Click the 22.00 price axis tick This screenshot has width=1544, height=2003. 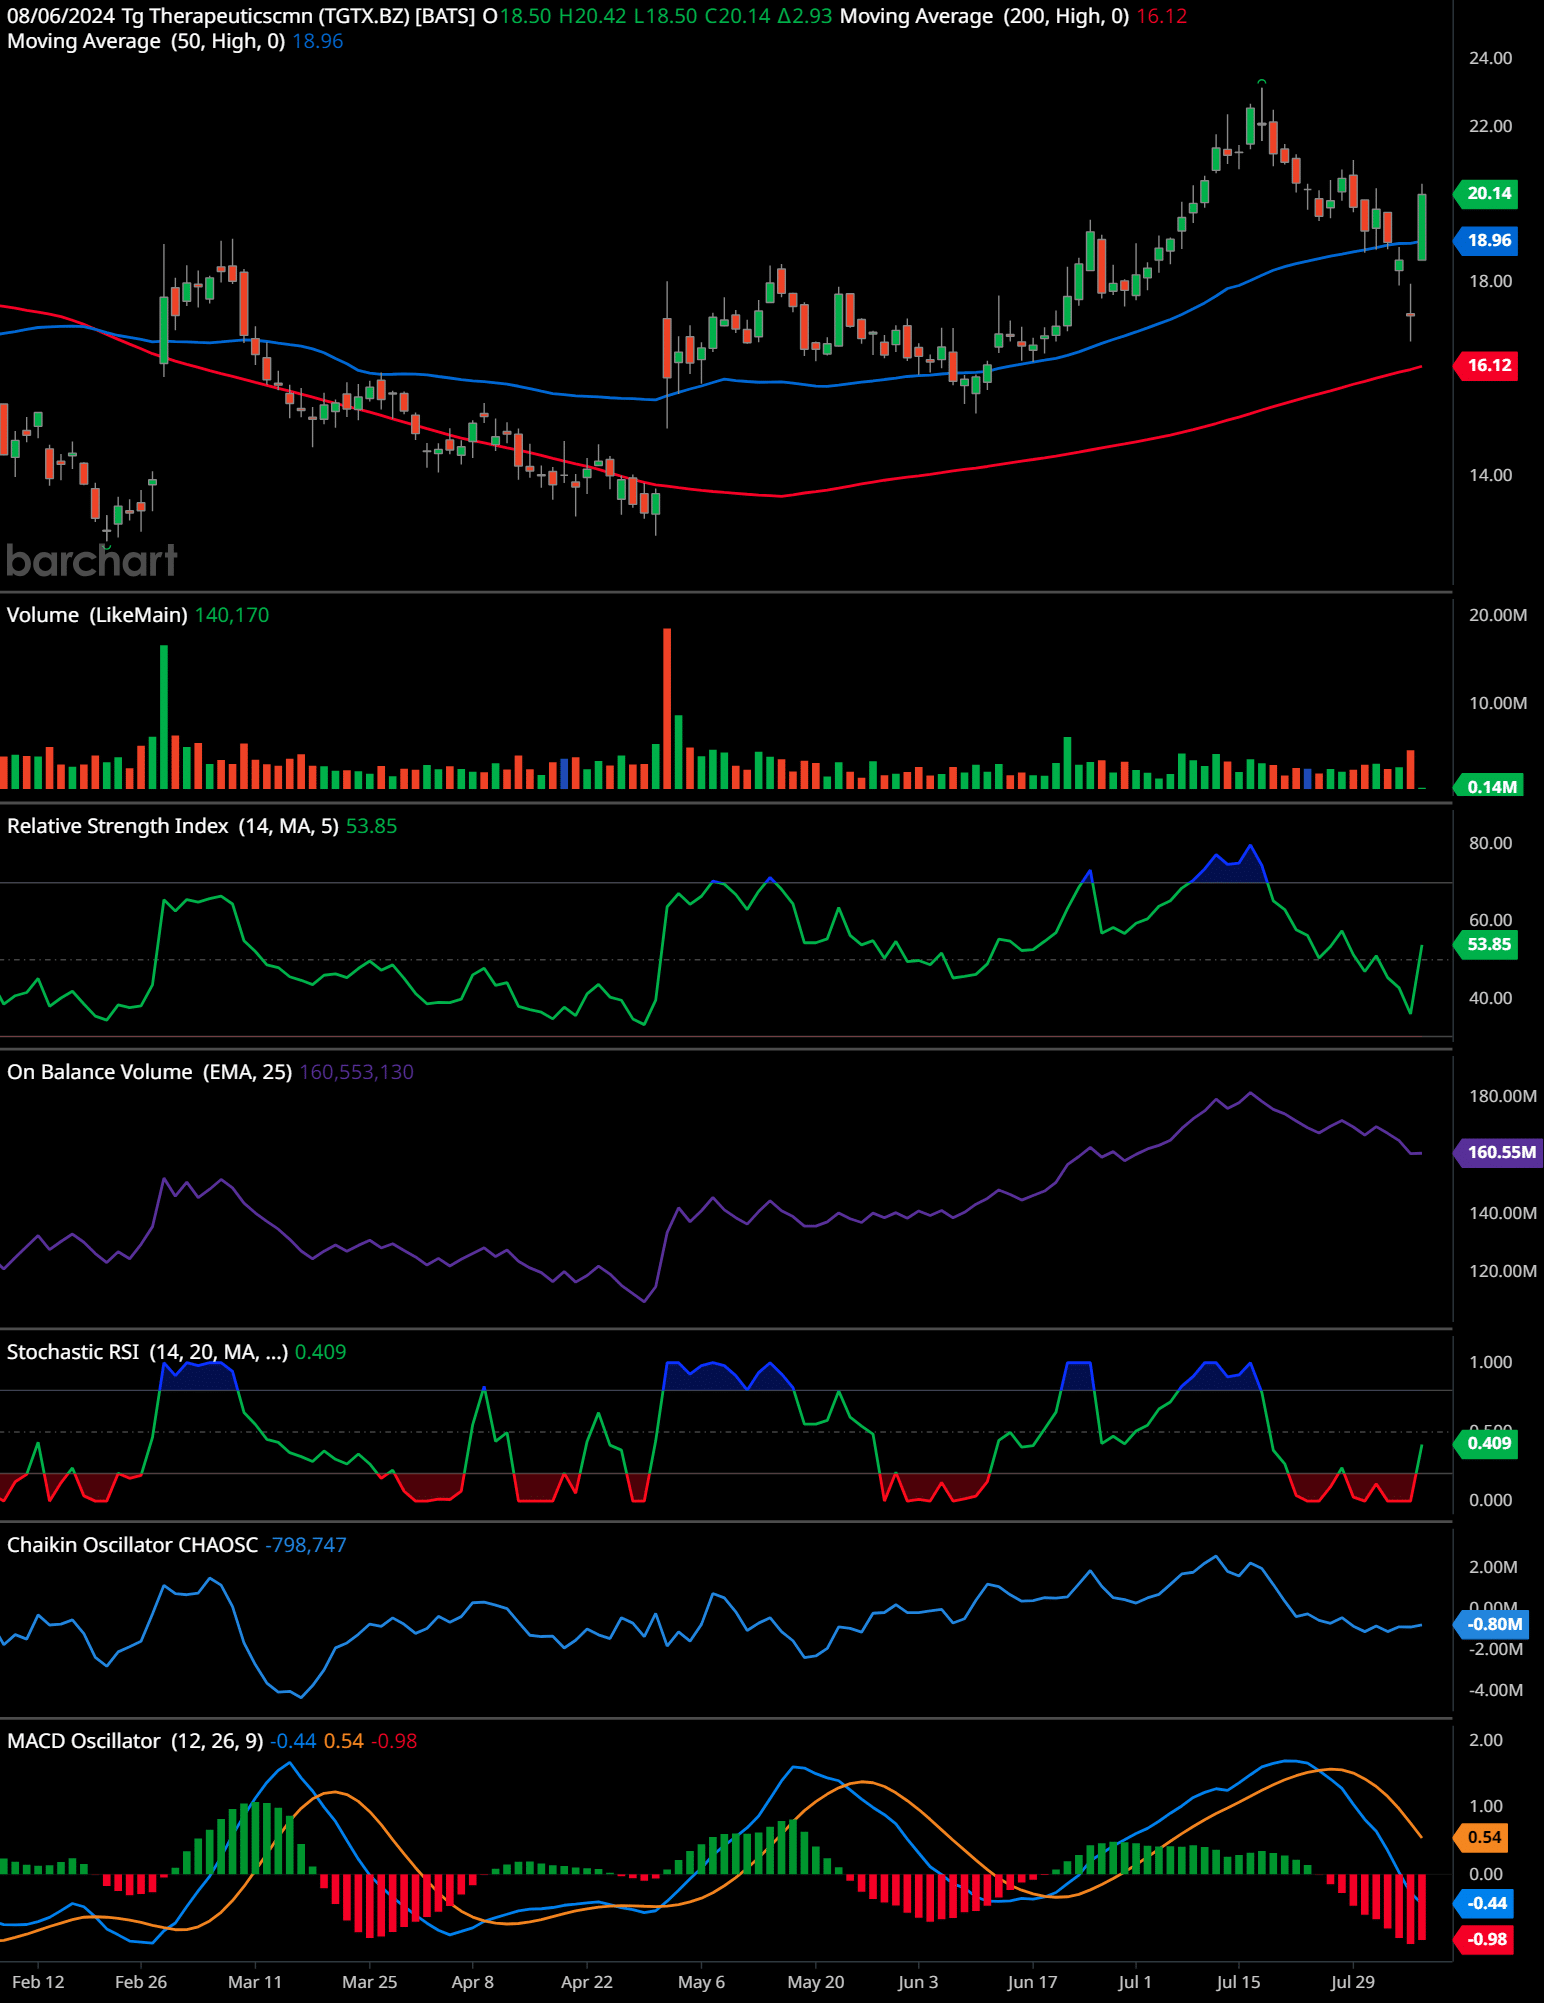tap(1490, 126)
